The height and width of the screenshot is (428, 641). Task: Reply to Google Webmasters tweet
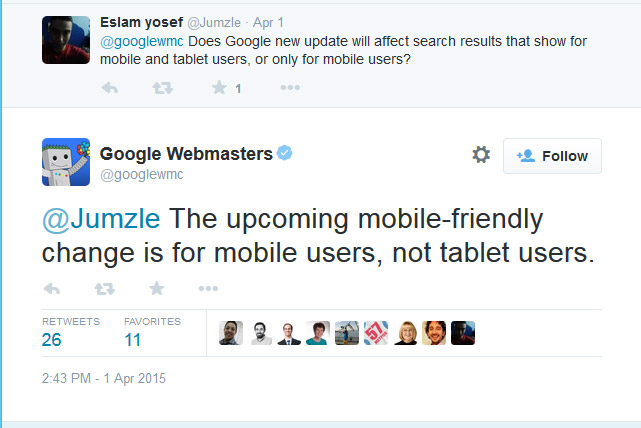(x=53, y=289)
